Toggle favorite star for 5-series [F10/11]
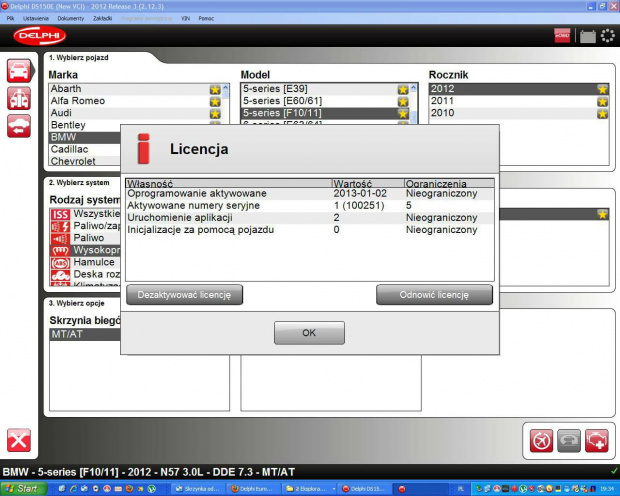 (403, 114)
